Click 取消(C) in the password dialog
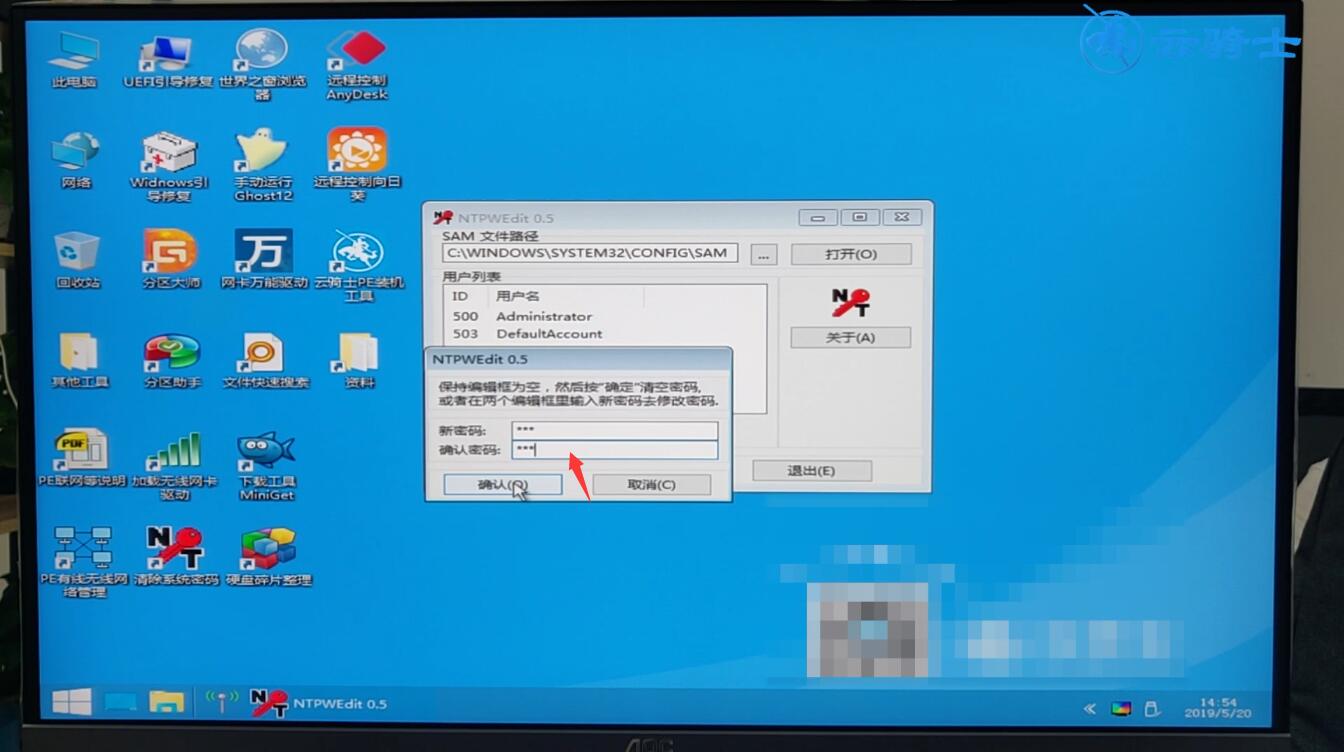Screen dimensions: 1344x752 pyautogui.click(x=652, y=485)
